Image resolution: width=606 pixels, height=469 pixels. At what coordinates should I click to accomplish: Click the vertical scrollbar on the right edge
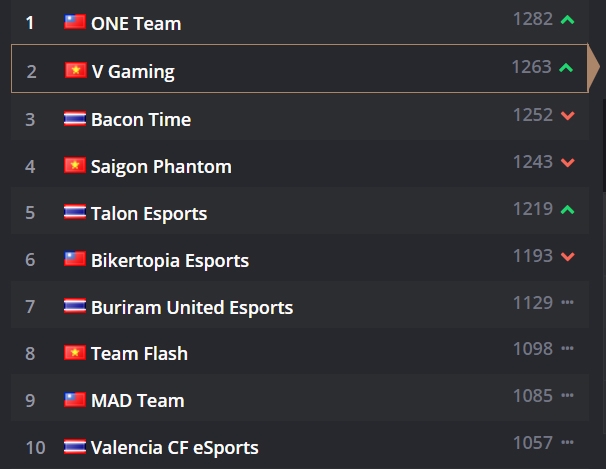pyautogui.click(x=604, y=144)
